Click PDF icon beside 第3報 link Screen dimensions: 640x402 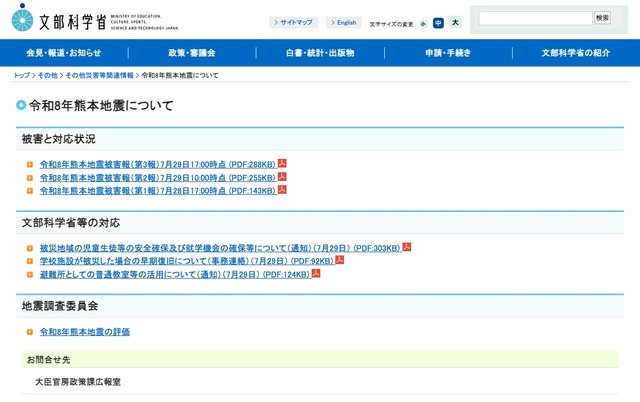(282, 163)
